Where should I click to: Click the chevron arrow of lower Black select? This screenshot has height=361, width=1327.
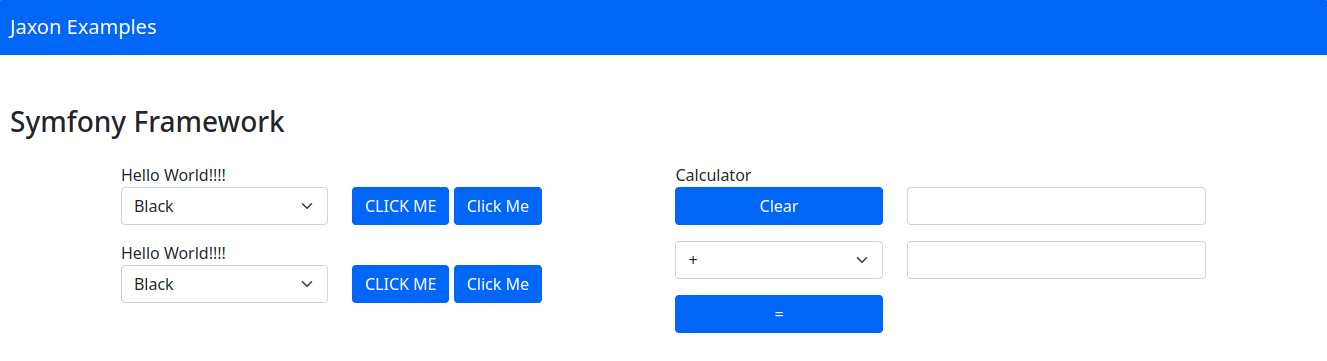click(307, 284)
